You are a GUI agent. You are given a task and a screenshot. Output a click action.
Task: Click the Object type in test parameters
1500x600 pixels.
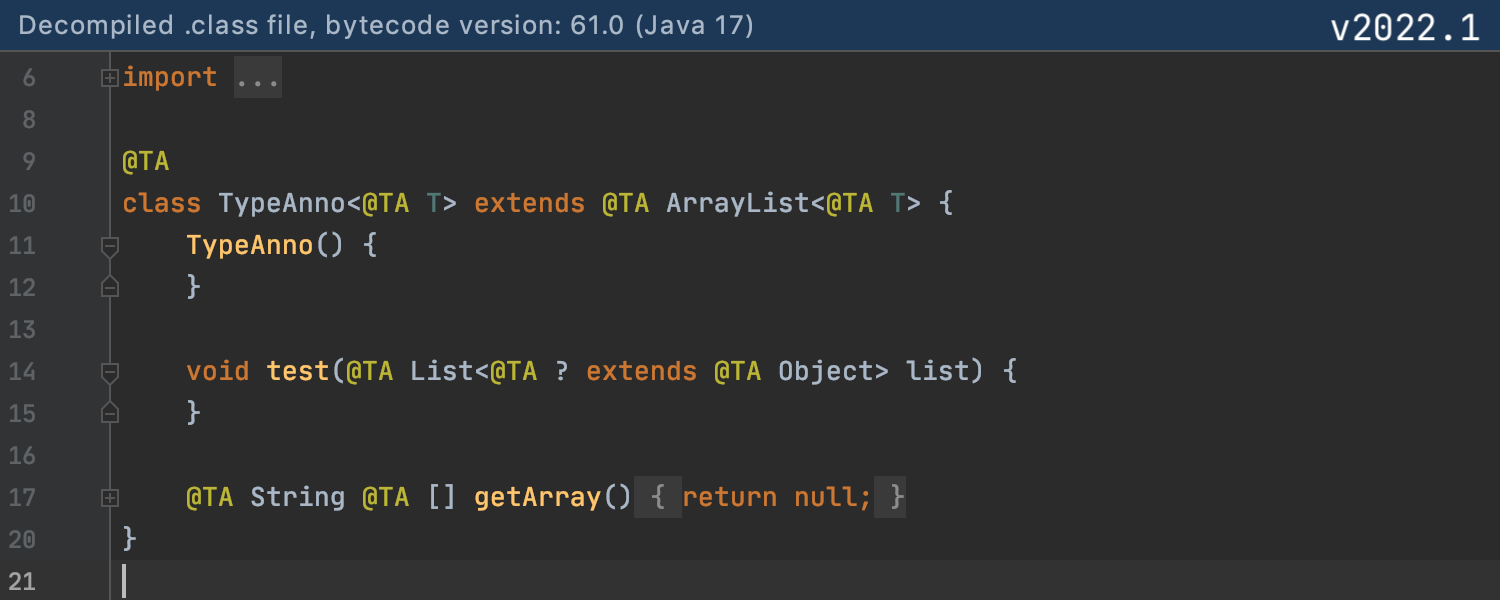point(826,372)
